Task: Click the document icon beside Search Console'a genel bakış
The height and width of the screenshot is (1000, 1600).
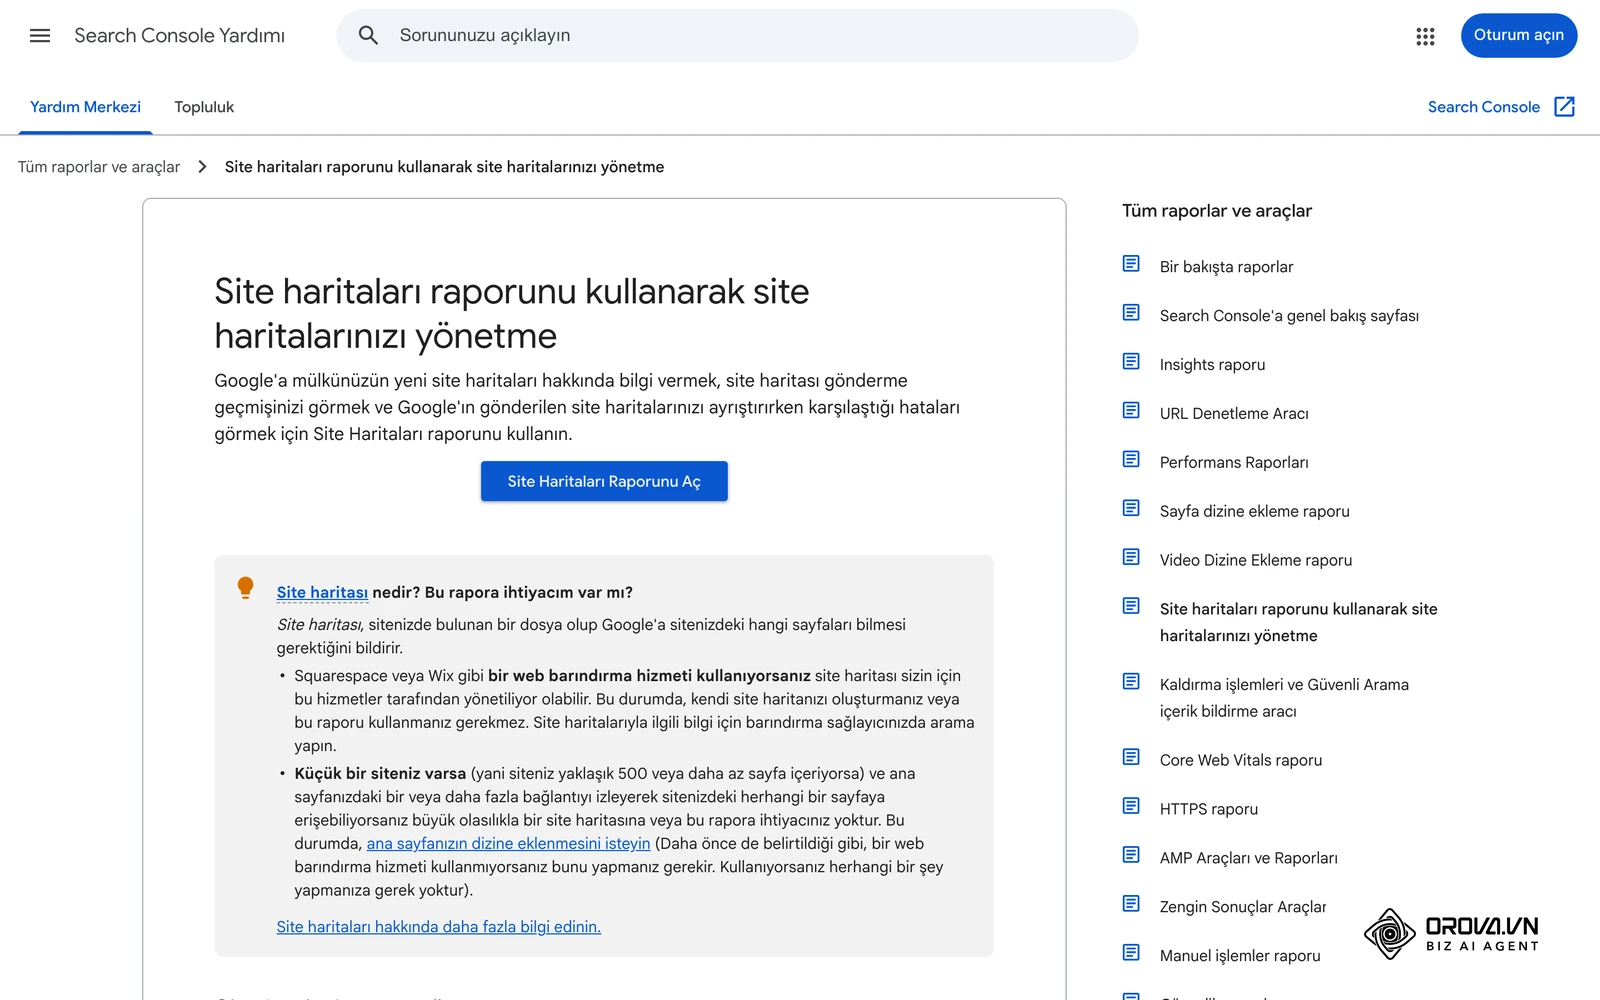Action: coord(1131,313)
